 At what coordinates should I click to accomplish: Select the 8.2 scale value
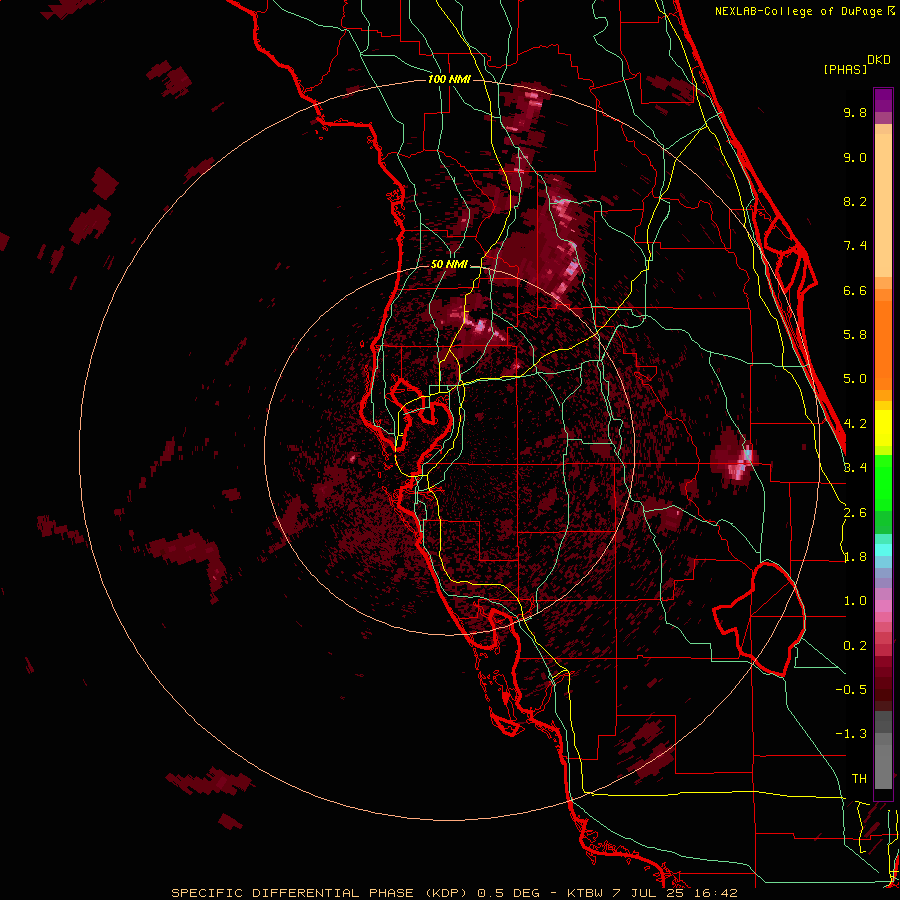(855, 201)
